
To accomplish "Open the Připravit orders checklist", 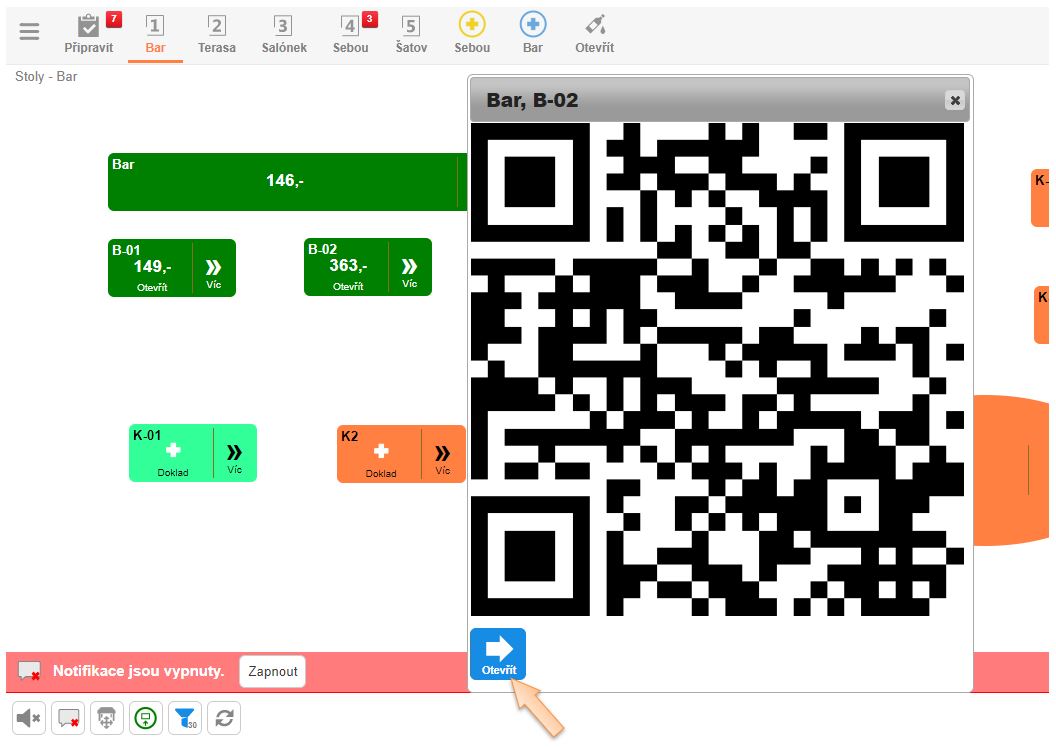I will 89,33.
